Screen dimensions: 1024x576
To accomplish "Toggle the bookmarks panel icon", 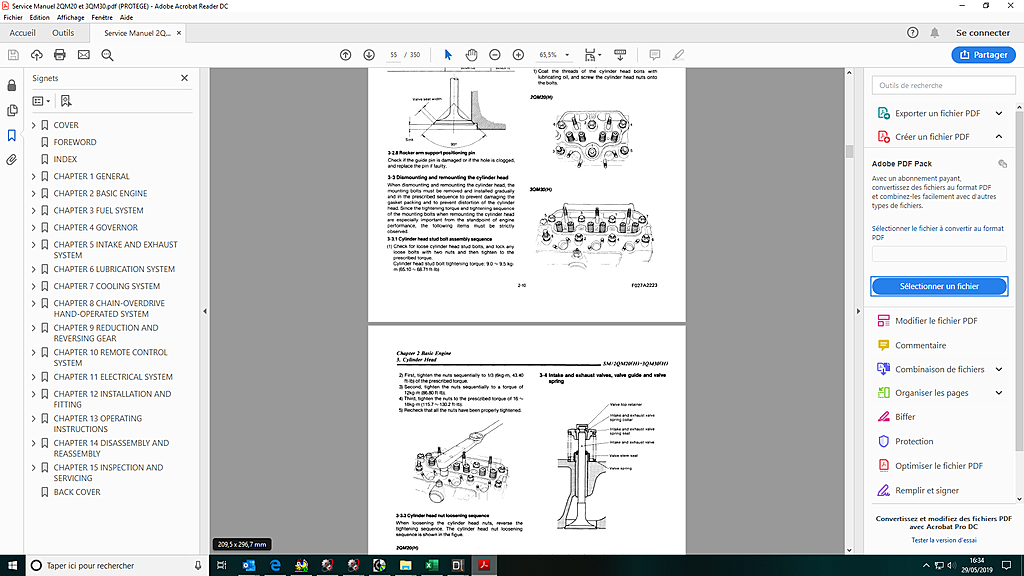I will (x=12, y=135).
